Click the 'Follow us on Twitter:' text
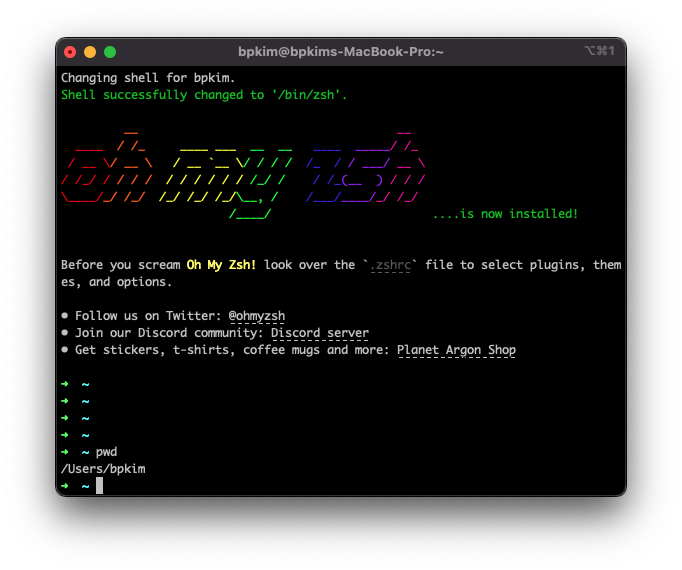682x570 pixels. 148,316
